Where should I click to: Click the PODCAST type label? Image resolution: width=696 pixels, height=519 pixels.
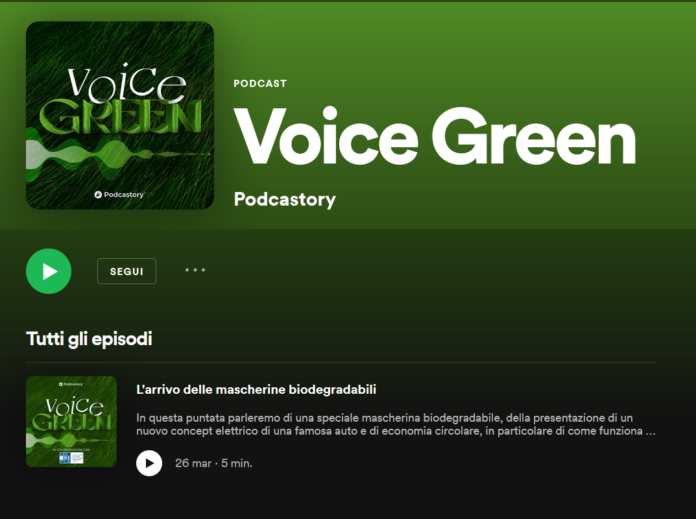click(260, 83)
